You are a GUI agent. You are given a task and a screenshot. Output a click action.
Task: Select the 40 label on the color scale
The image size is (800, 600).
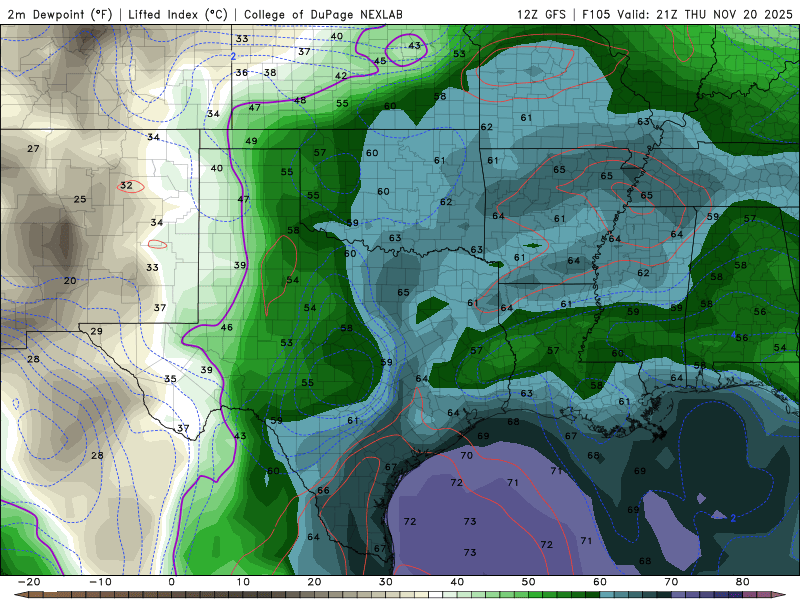point(457,582)
